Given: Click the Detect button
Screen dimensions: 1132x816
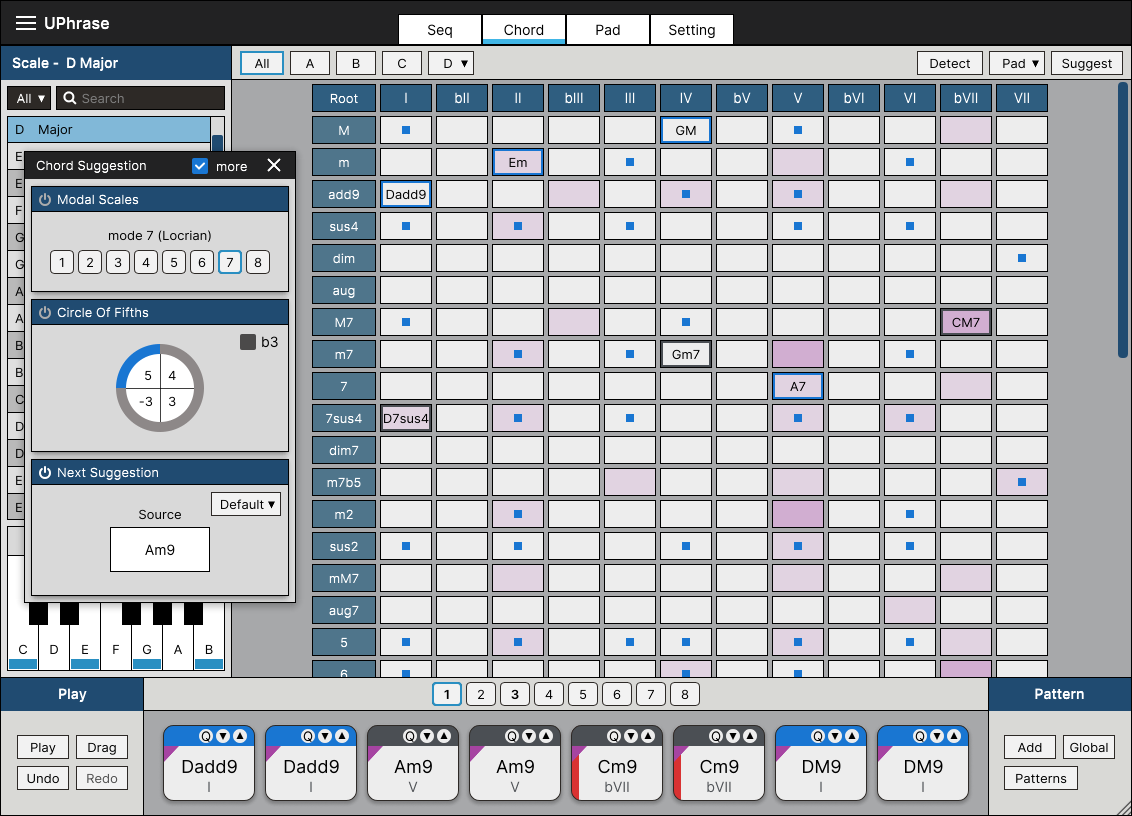Looking at the screenshot, I should pos(950,64).
